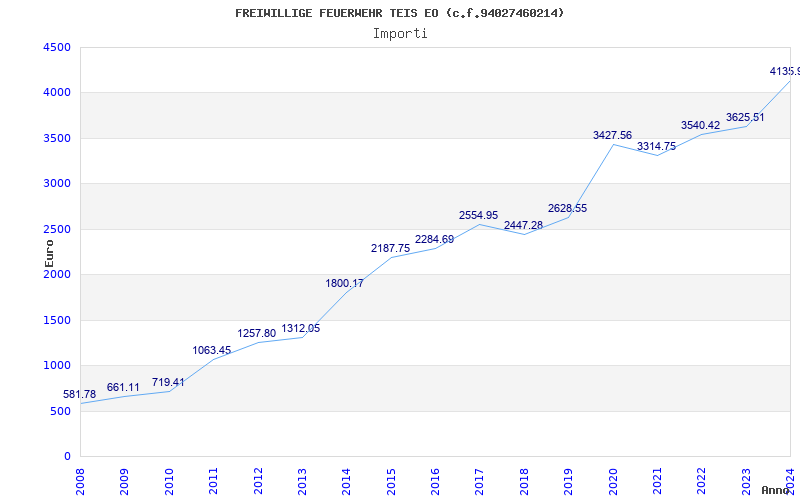800x500 pixels.
Task: Click the chart title FREIWILLIGE FEUERWEHR TEIS EO
Action: [400, 13]
